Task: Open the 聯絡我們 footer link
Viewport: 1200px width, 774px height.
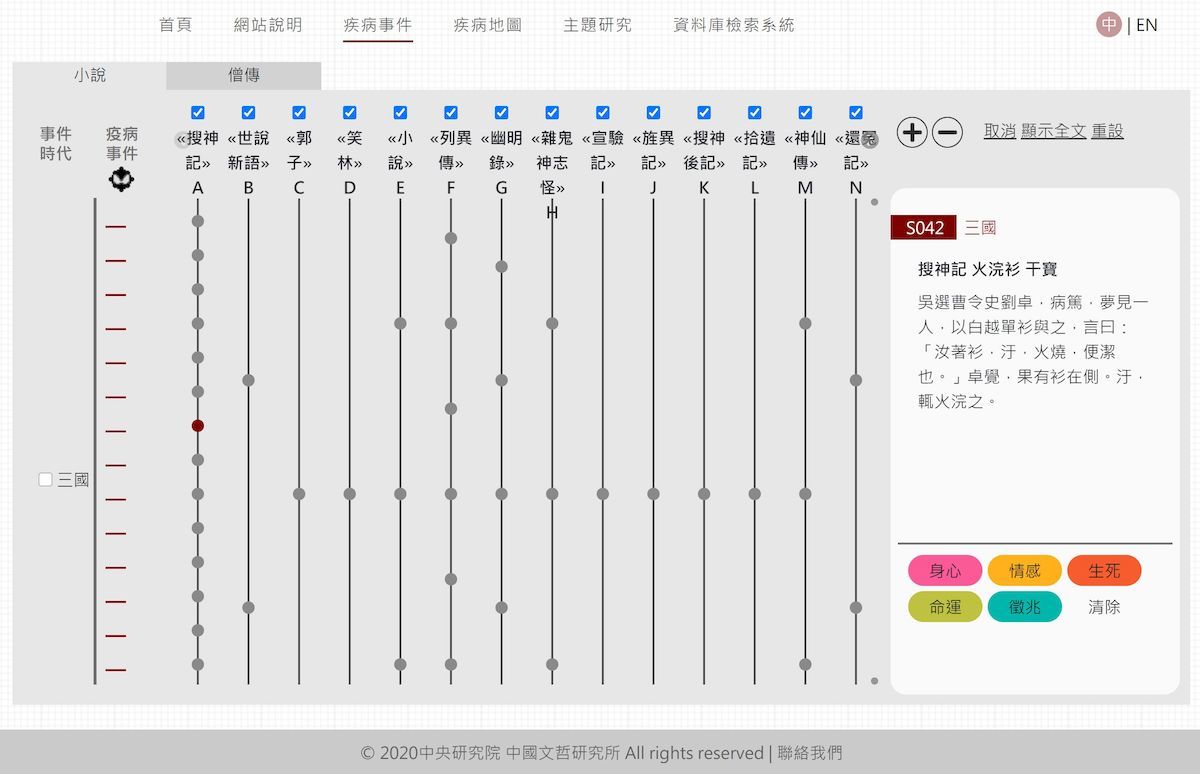Action: click(x=810, y=753)
